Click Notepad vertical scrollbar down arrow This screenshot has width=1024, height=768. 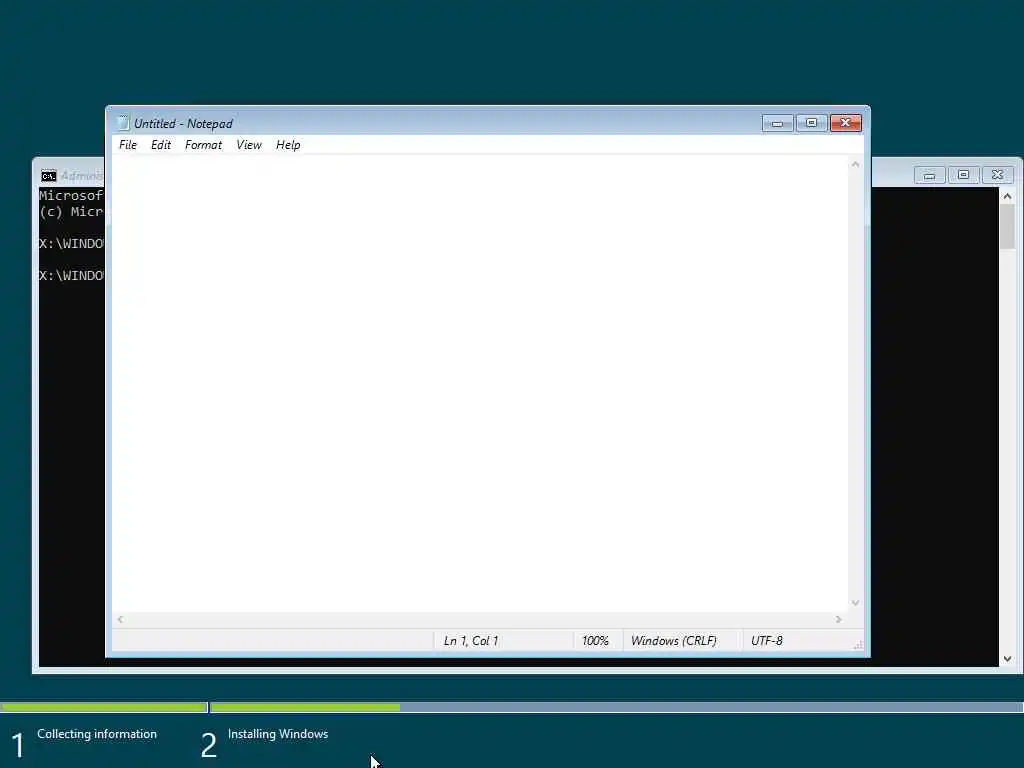tap(856, 603)
